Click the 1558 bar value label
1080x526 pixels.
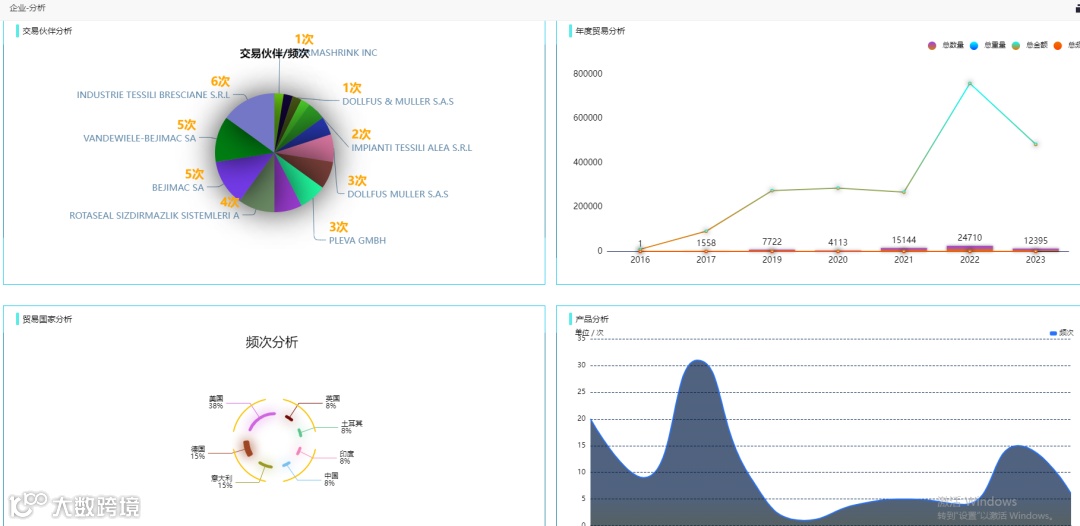pyautogui.click(x=706, y=242)
